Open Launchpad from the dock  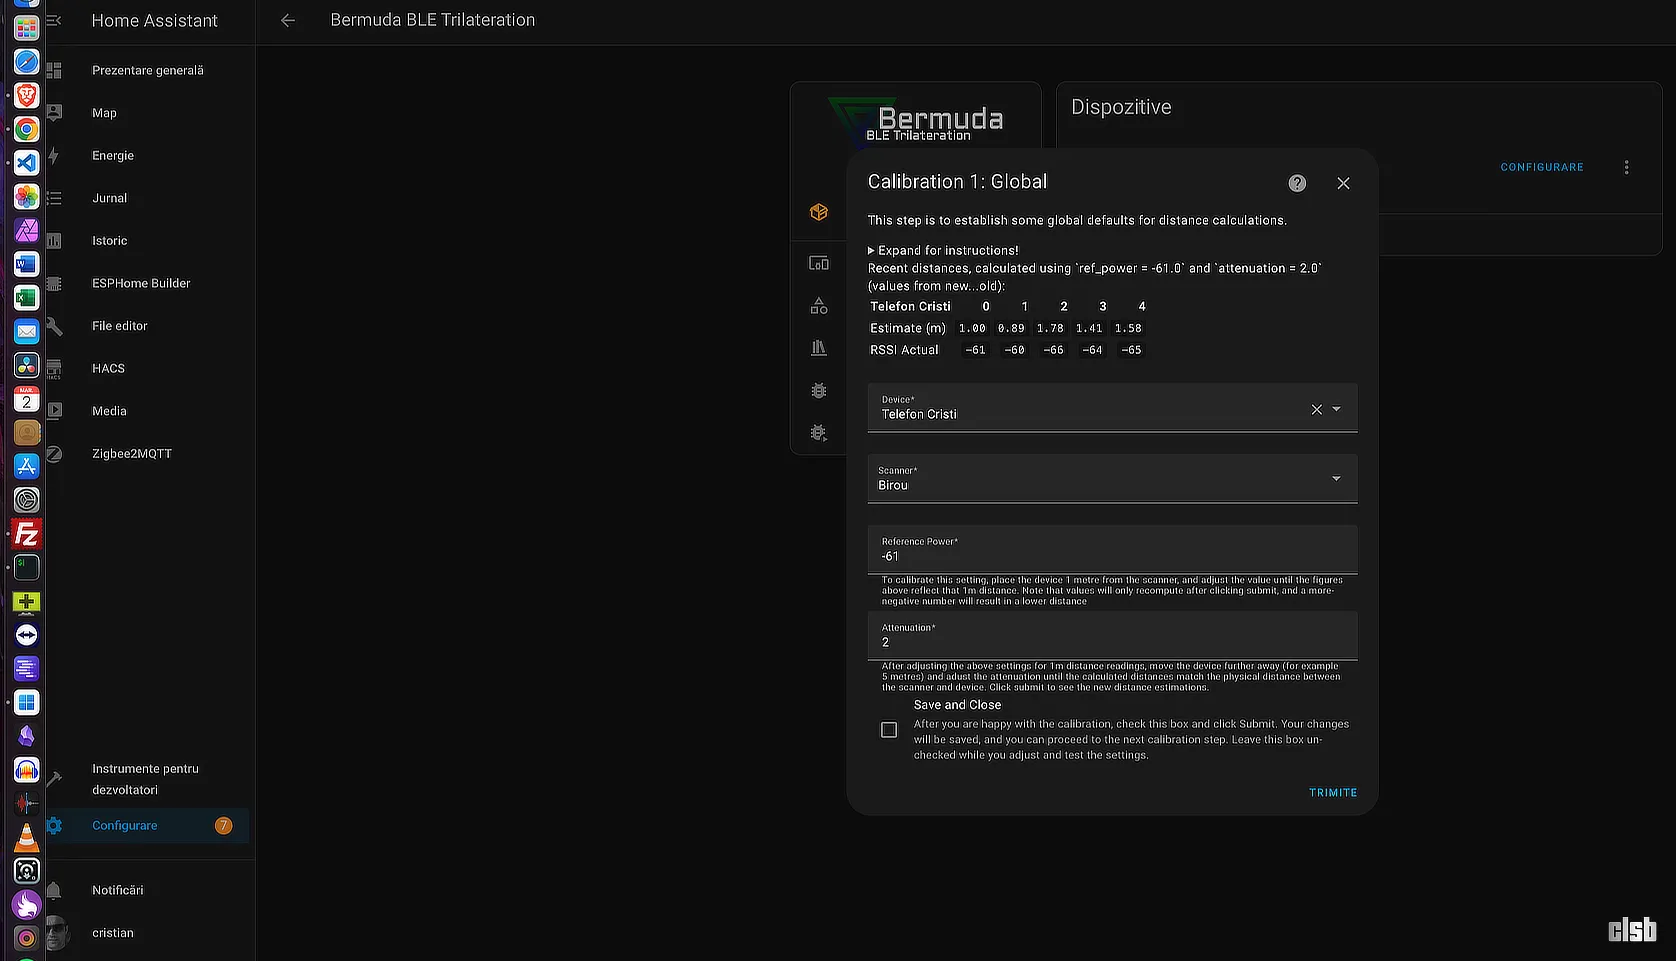point(27,28)
